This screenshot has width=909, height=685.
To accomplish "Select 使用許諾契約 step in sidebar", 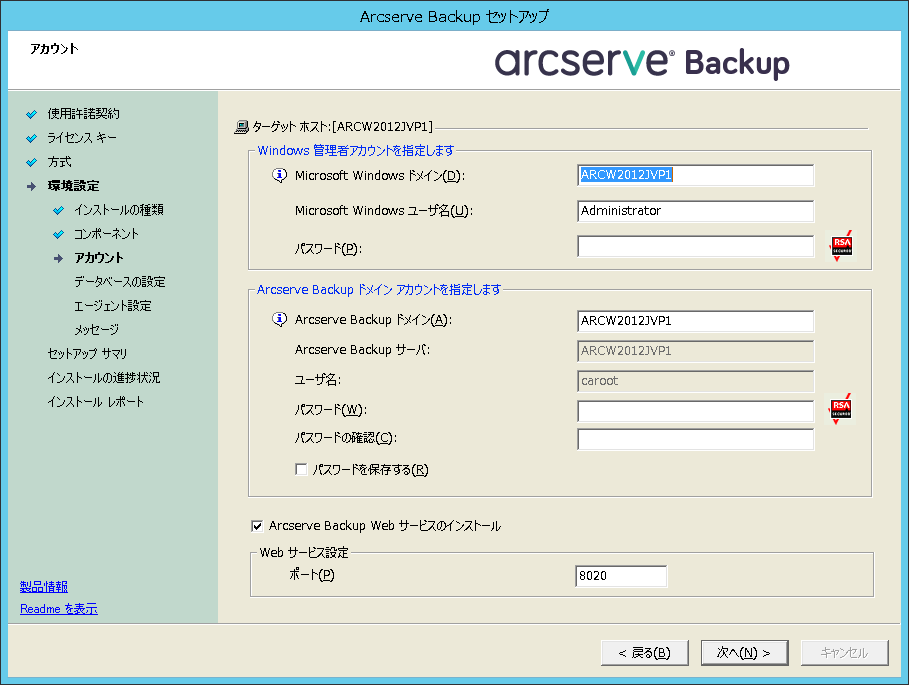I will coord(83,114).
